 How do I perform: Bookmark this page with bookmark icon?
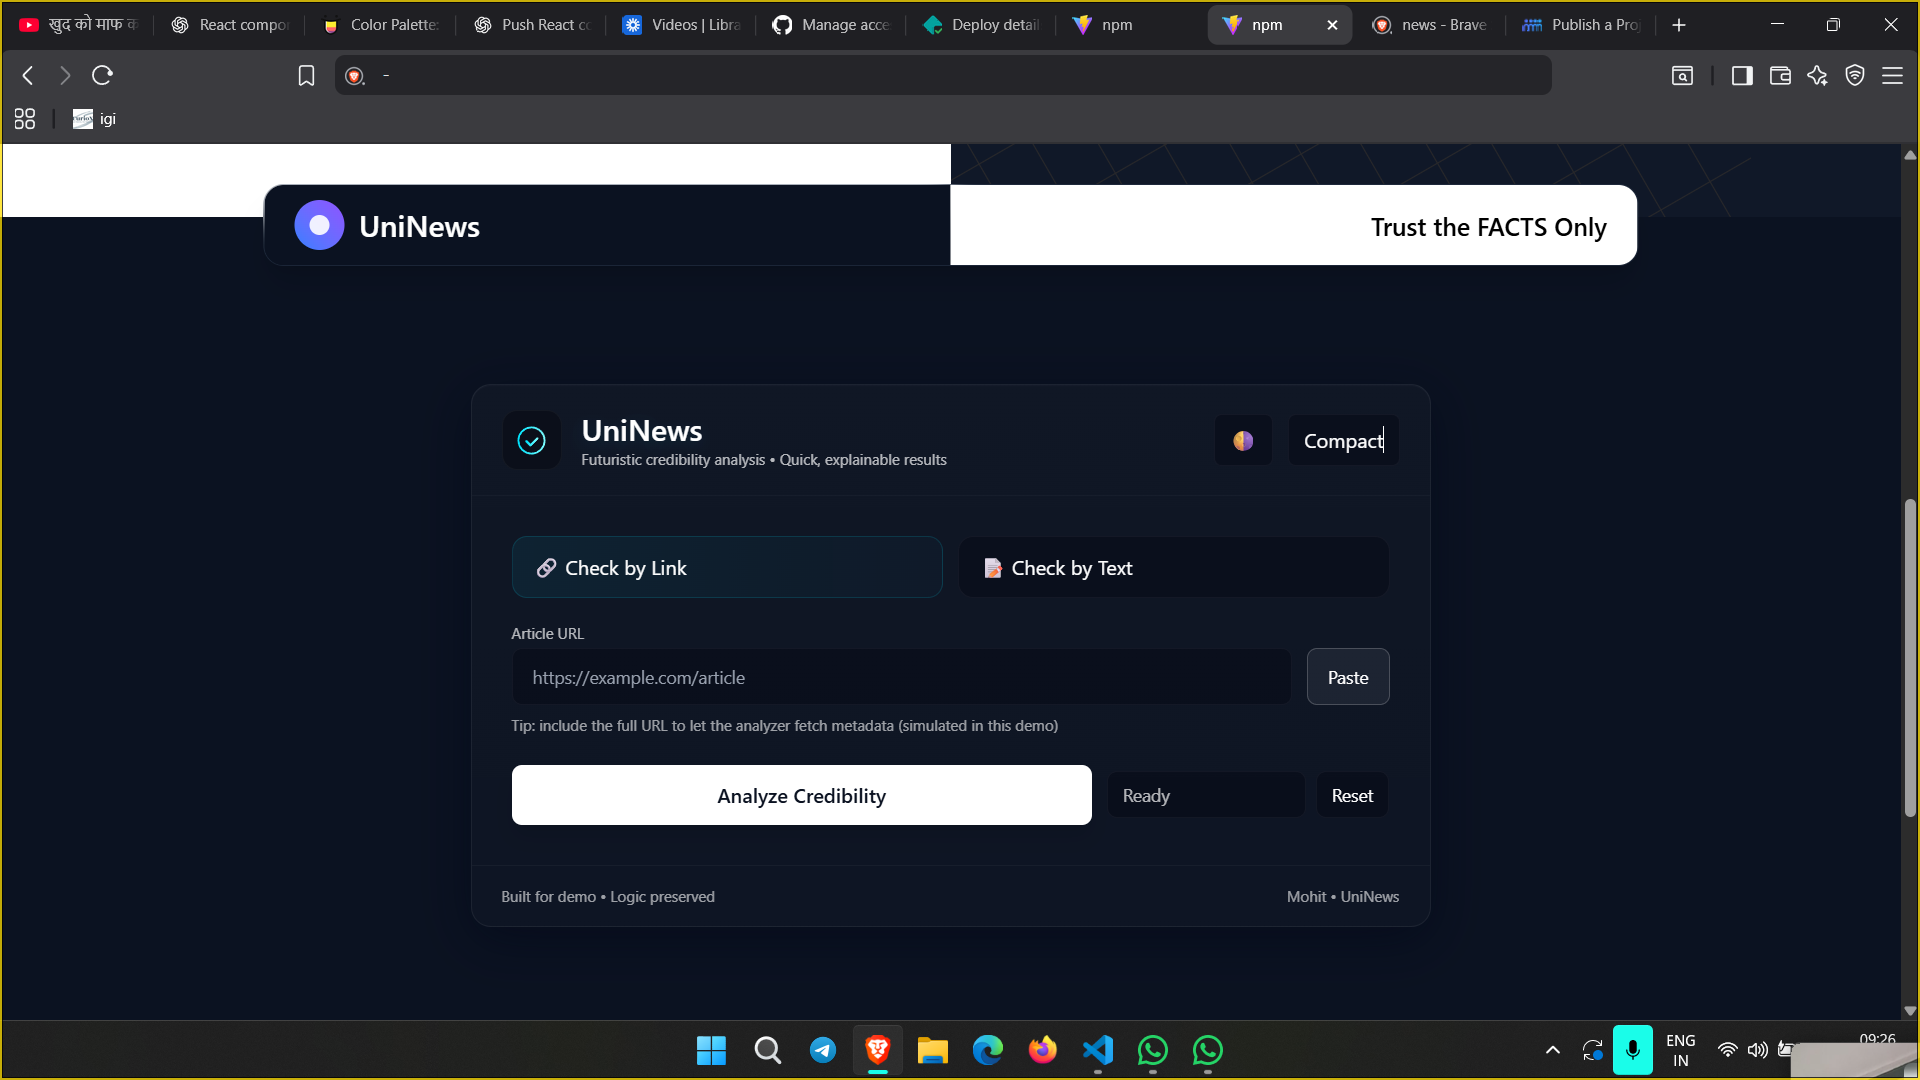[x=306, y=76]
